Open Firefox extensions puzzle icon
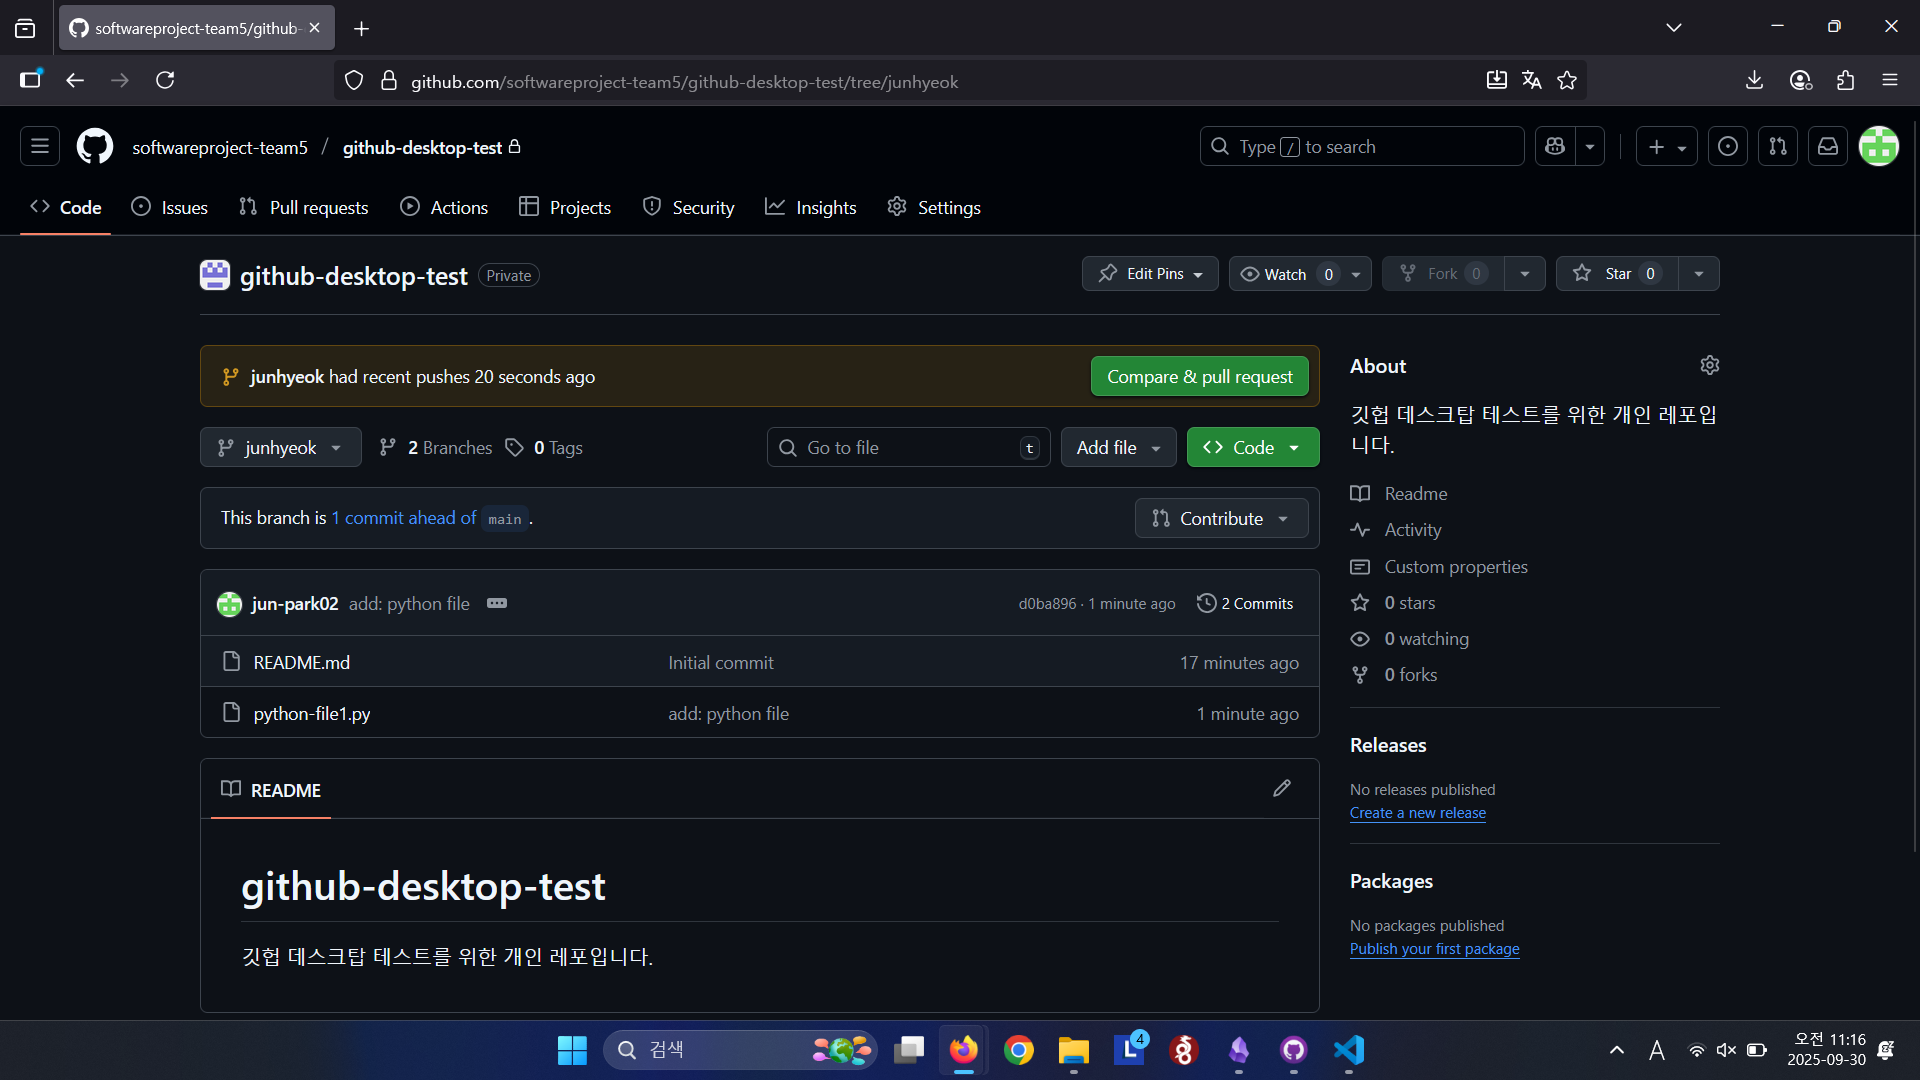Viewport: 1920px width, 1080px height. (1846, 81)
